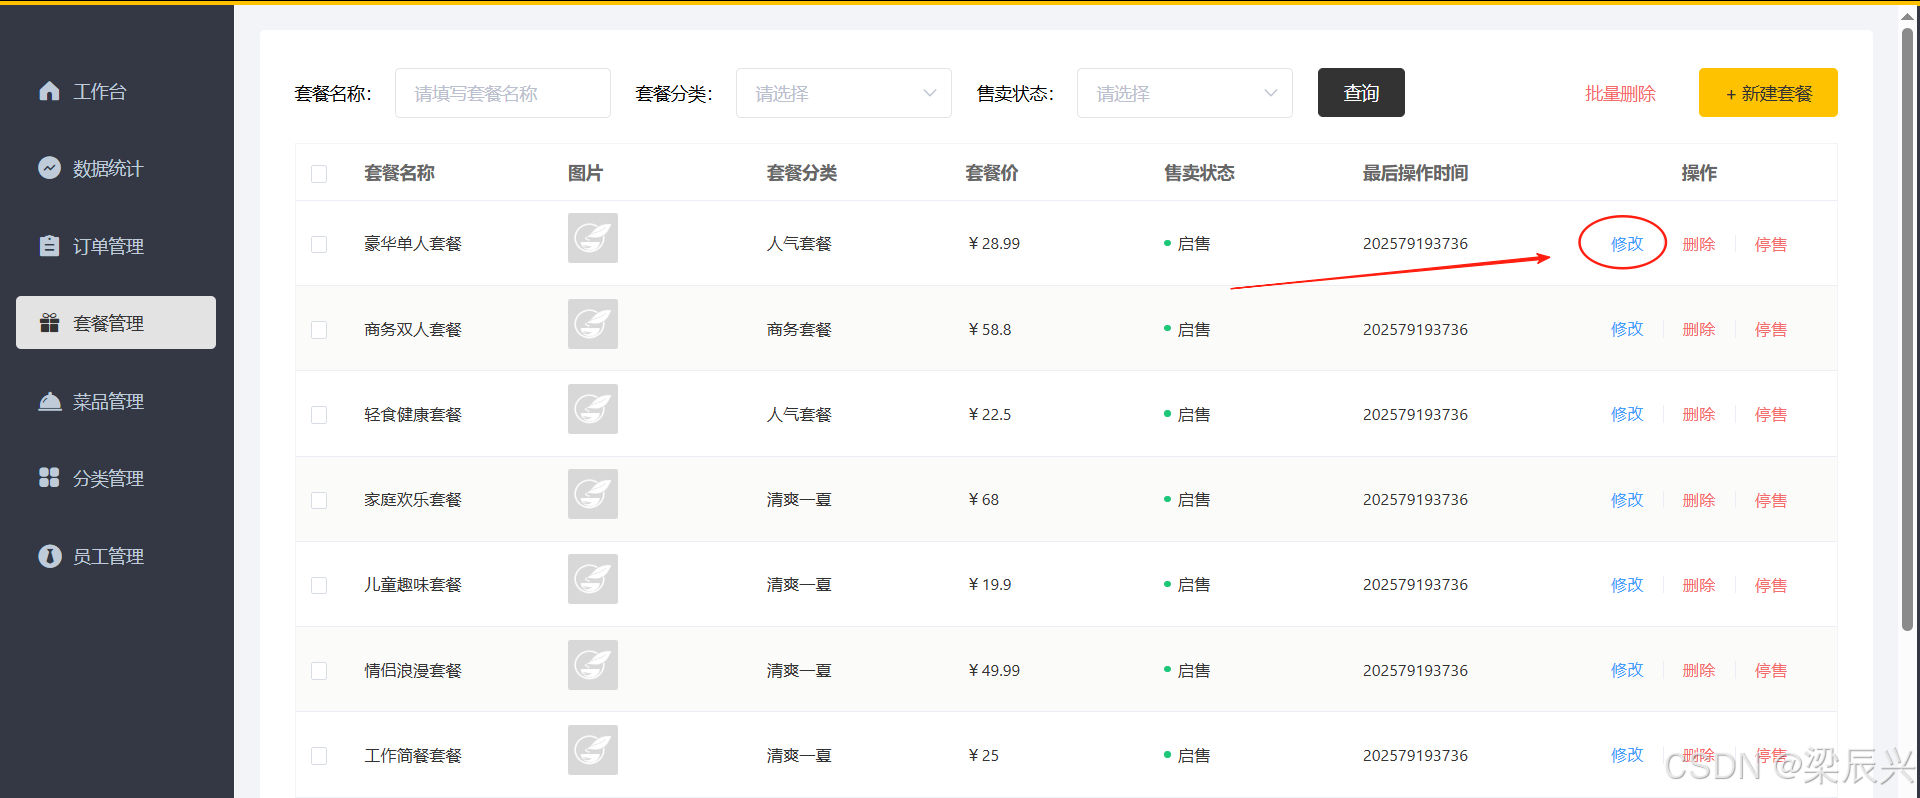
Task: Click 批量删除 link
Action: click(1620, 93)
